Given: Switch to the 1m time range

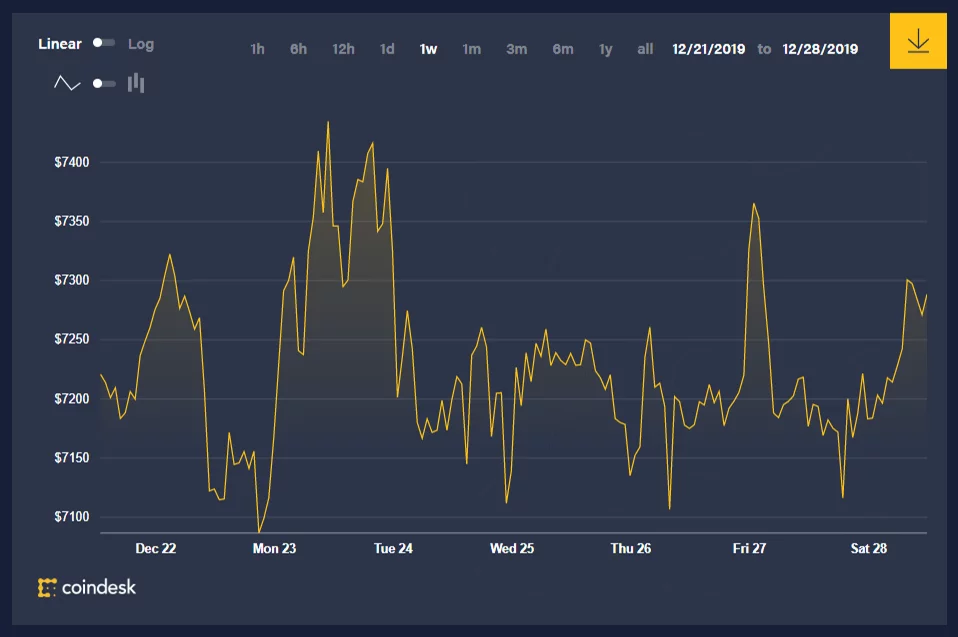Looking at the screenshot, I should [472, 49].
